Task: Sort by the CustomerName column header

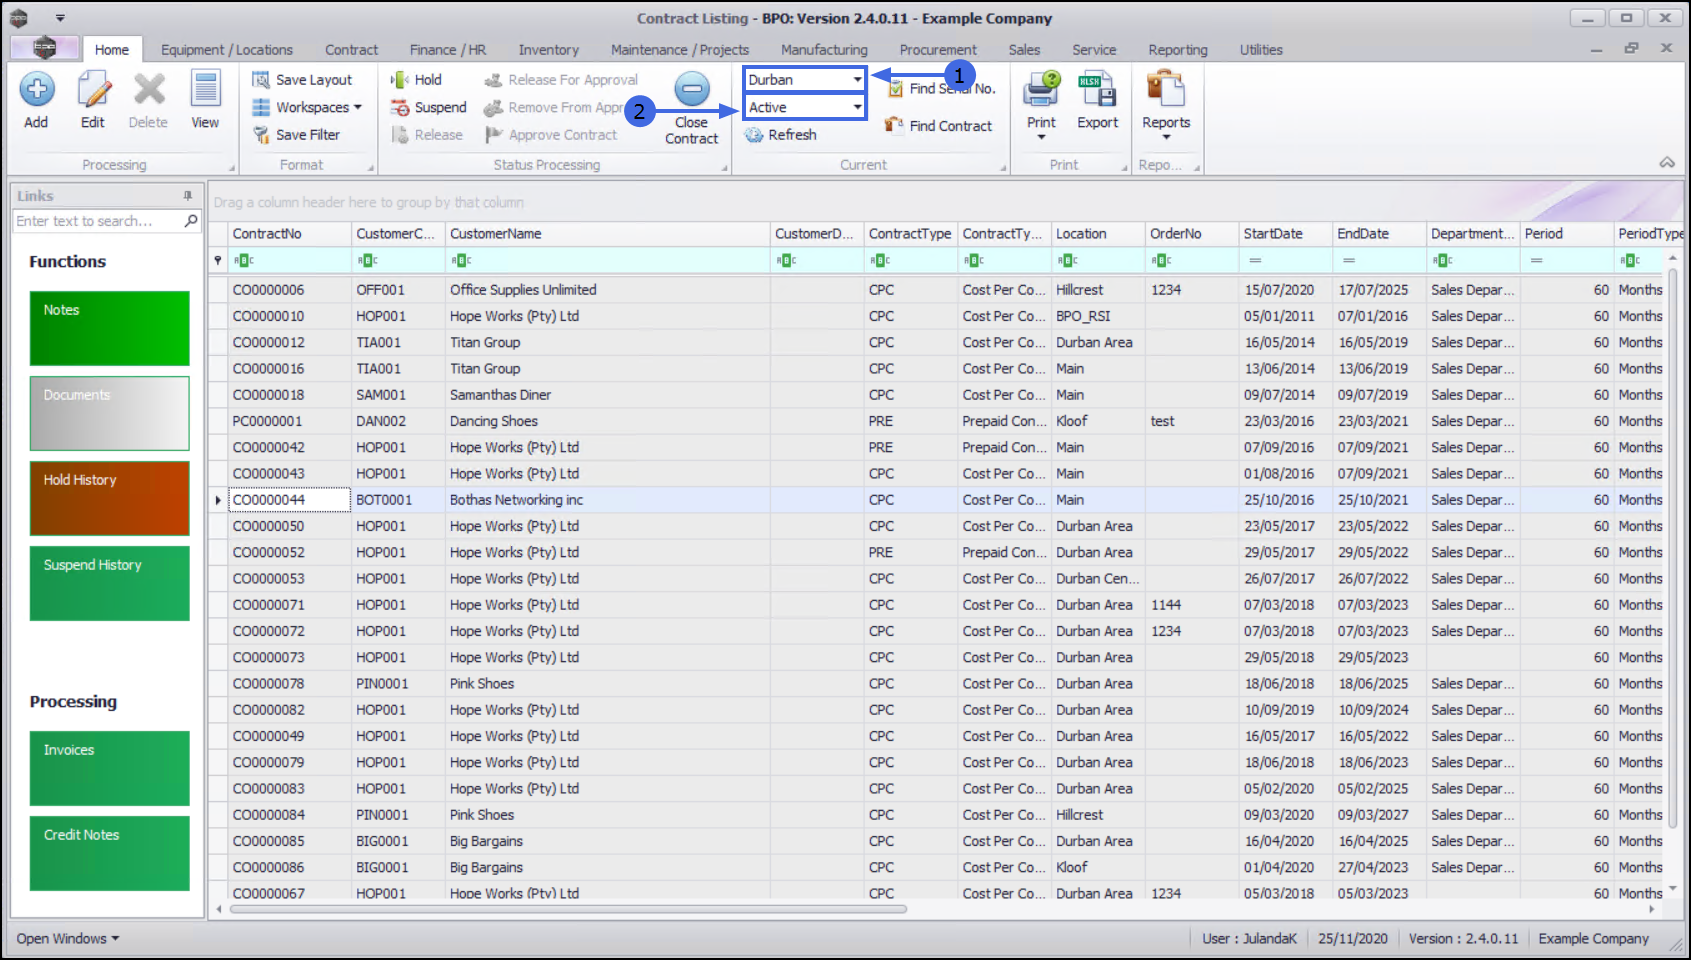Action: [x=607, y=234]
